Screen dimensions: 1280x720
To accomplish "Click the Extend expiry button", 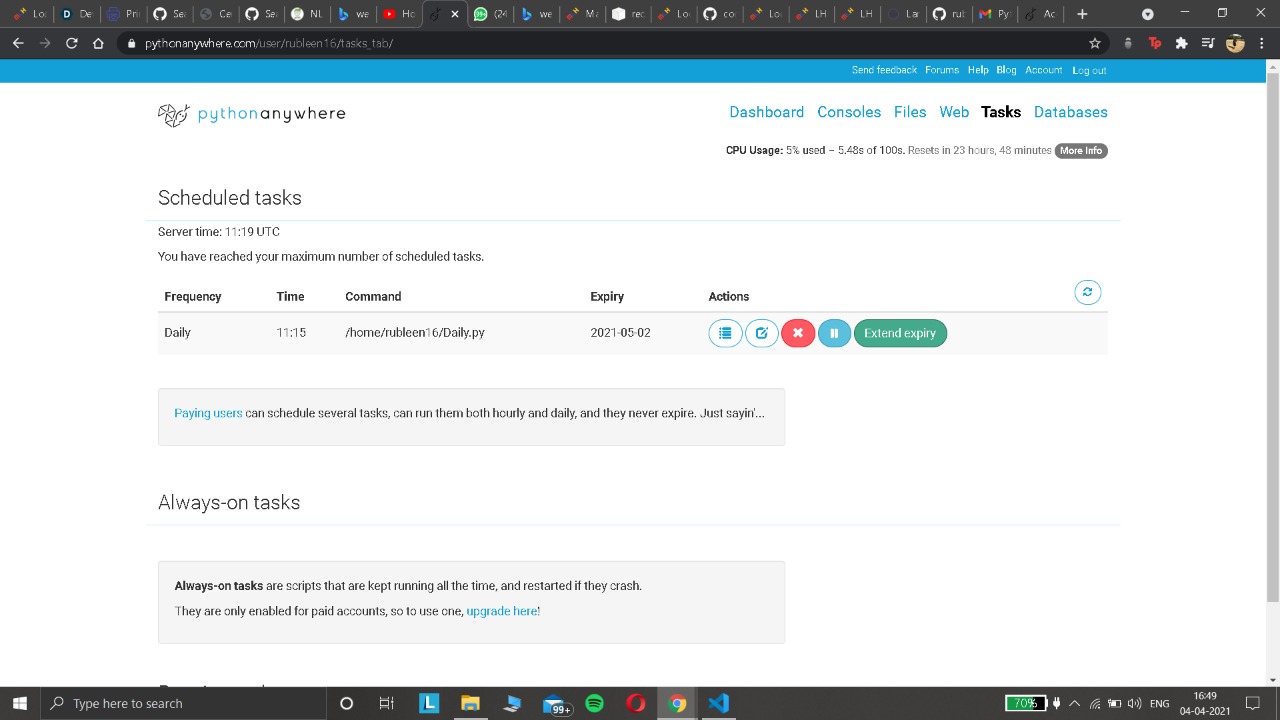I will pyautogui.click(x=900, y=333).
